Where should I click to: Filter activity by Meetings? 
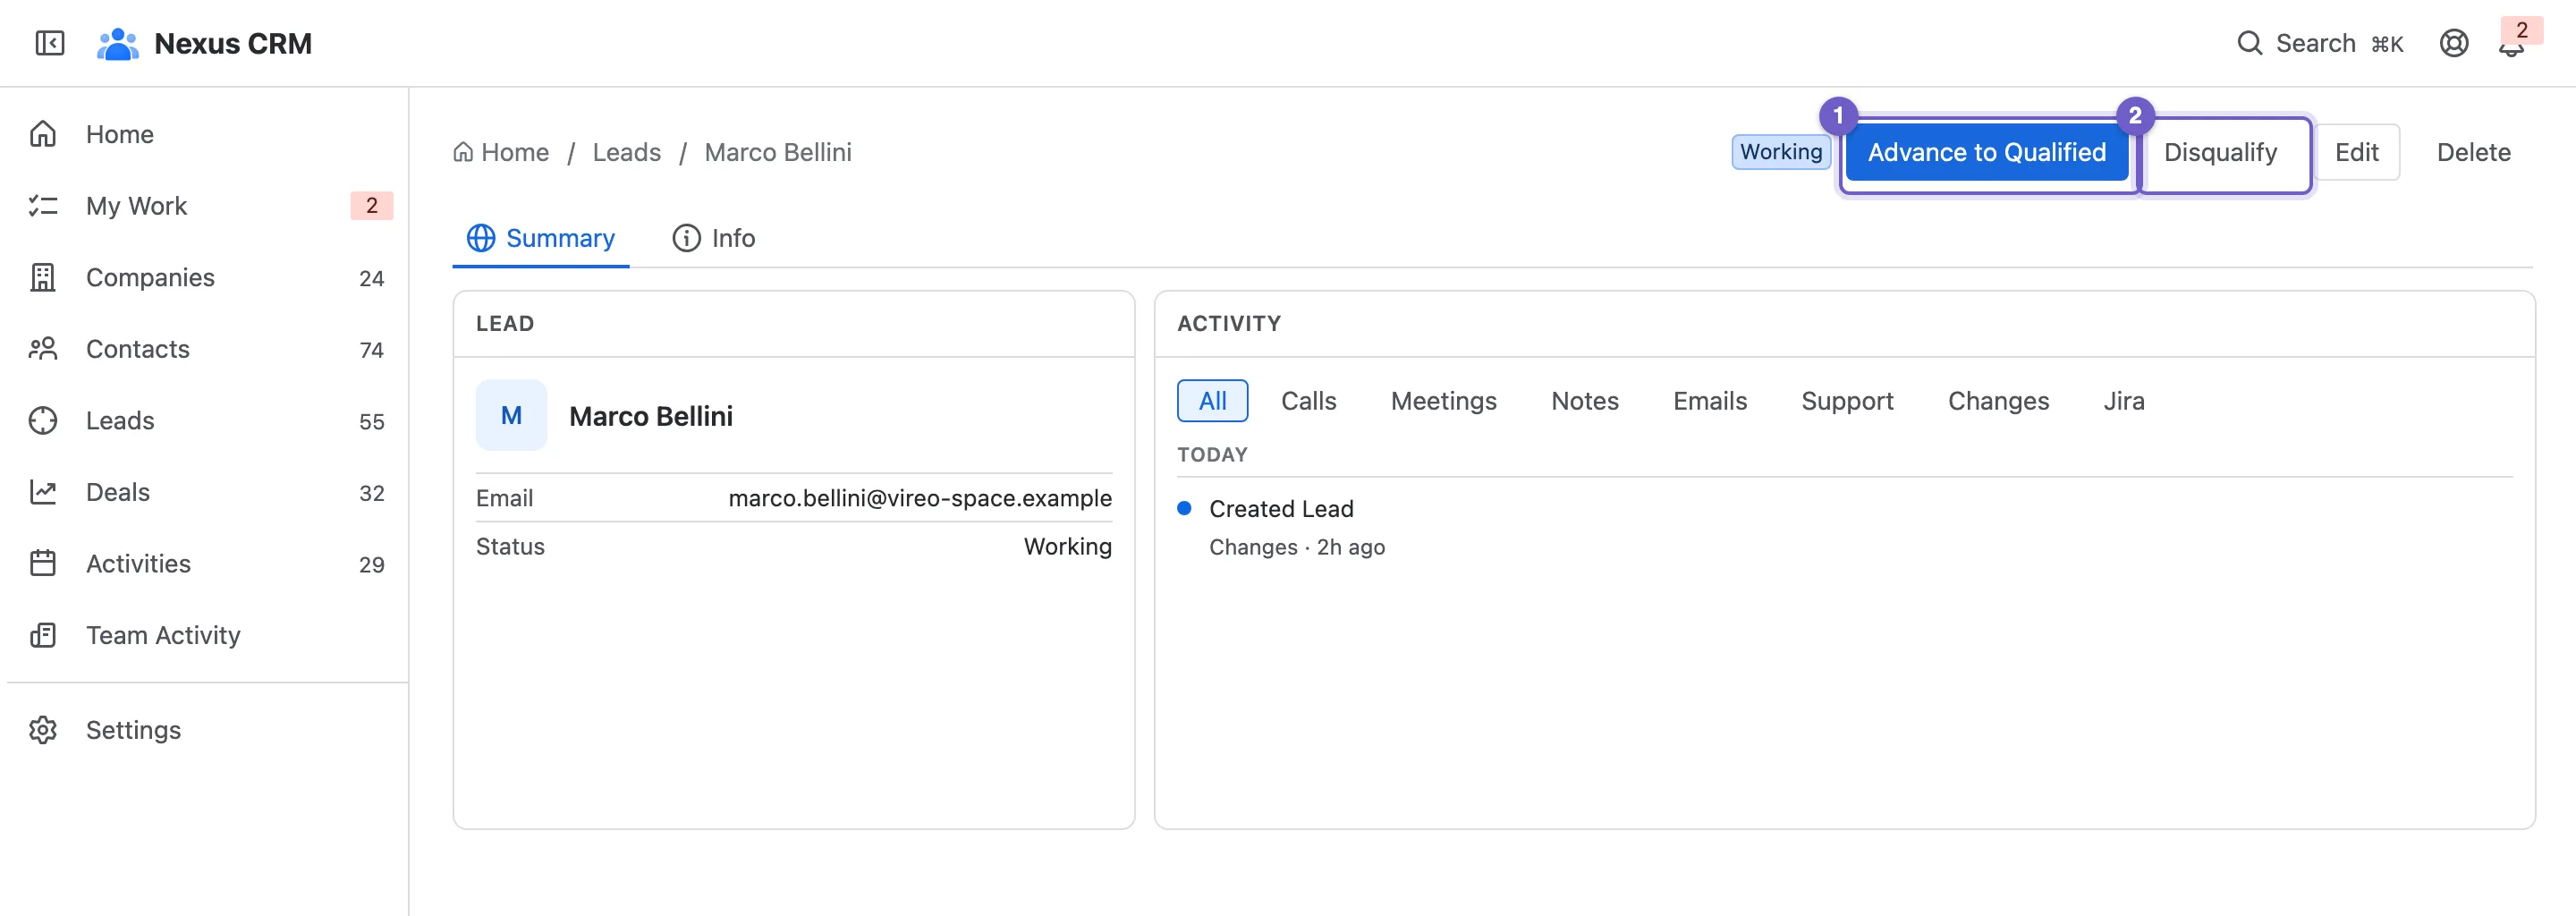point(1443,401)
